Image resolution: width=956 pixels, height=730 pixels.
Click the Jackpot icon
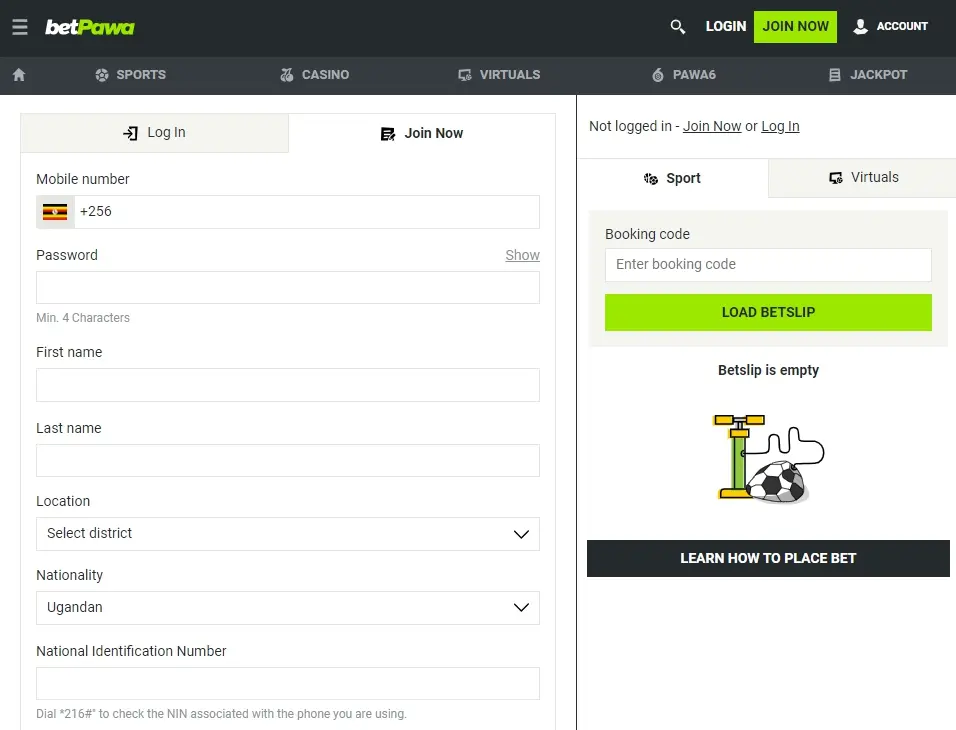coord(835,74)
